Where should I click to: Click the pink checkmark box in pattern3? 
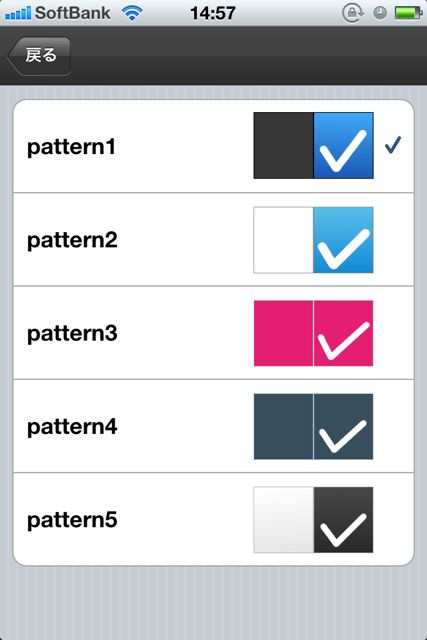pos(343,333)
